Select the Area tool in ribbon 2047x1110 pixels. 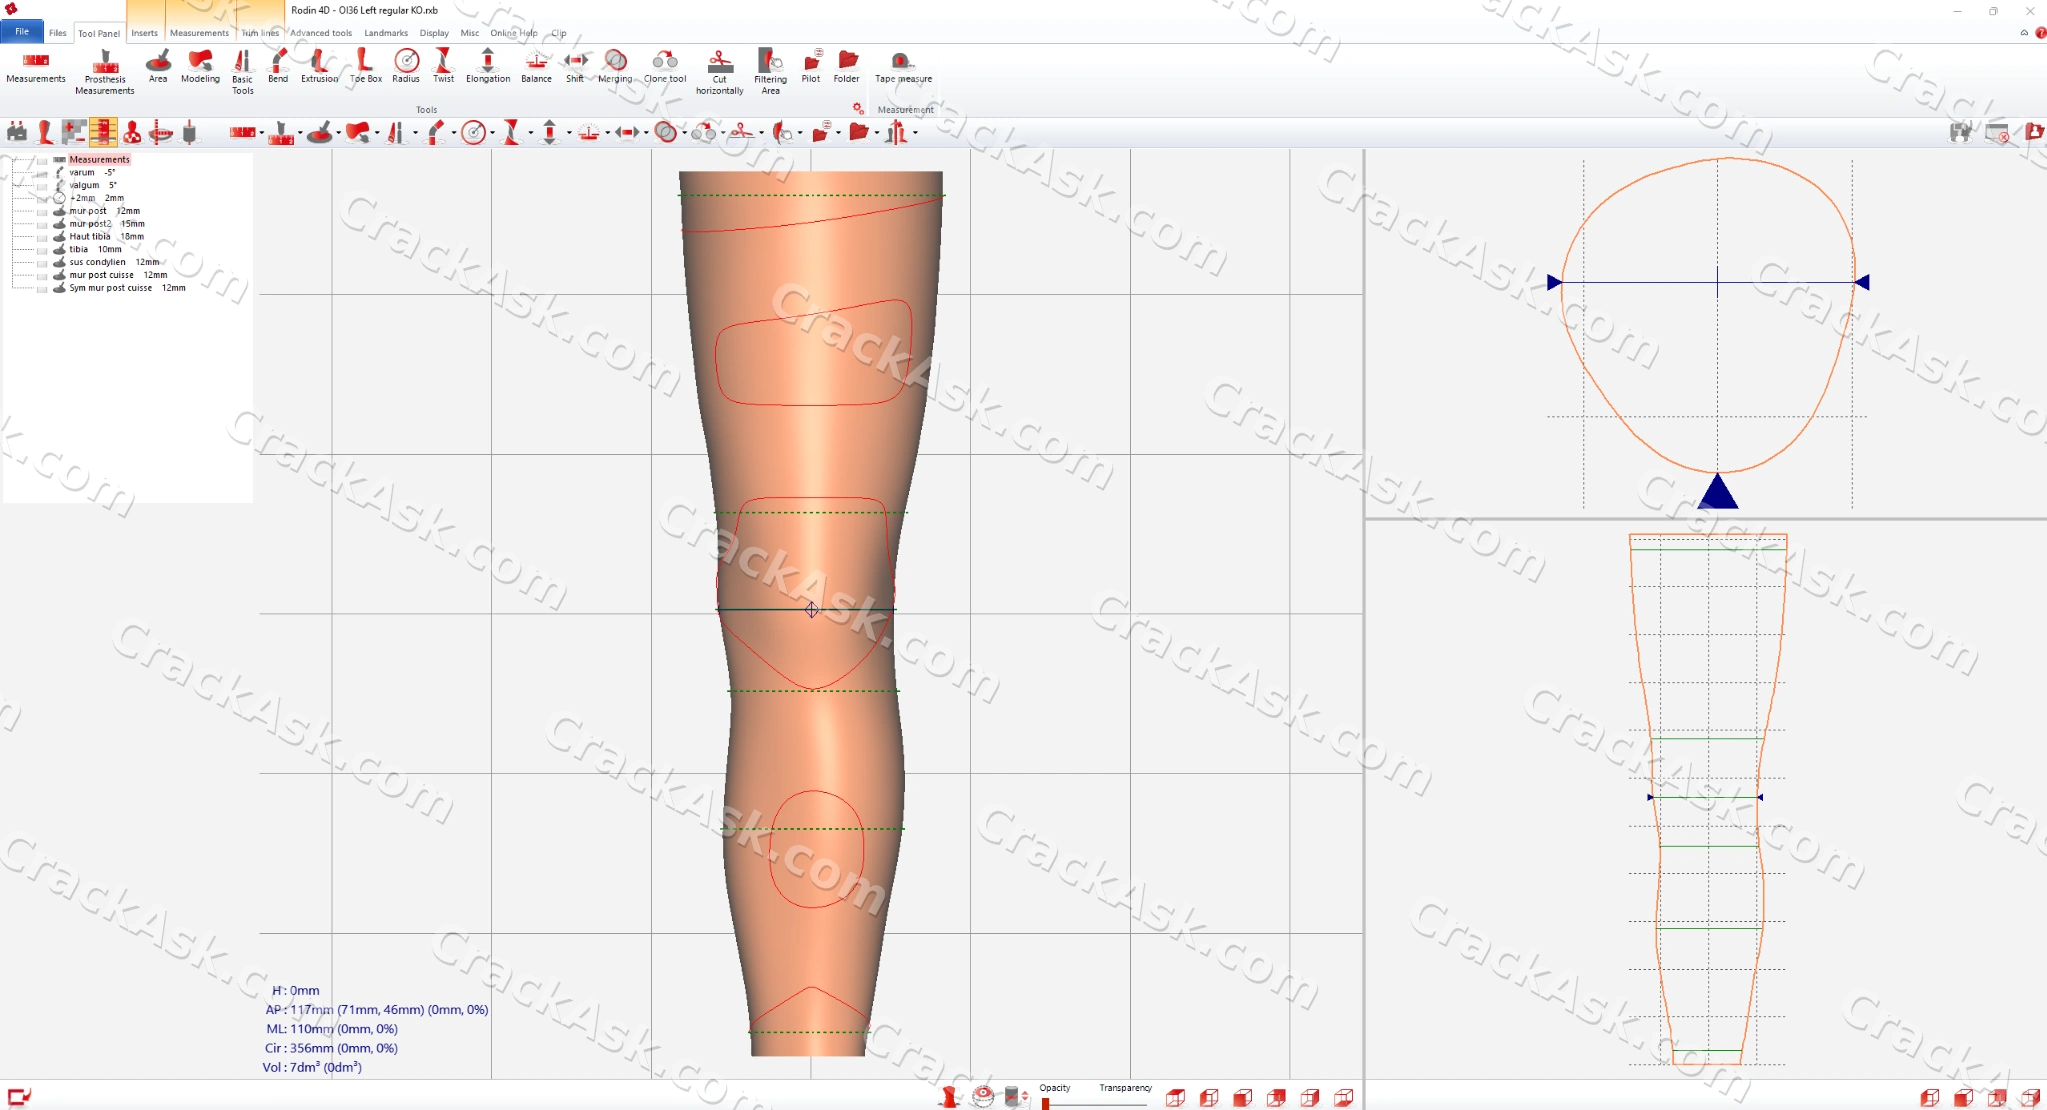coord(158,67)
